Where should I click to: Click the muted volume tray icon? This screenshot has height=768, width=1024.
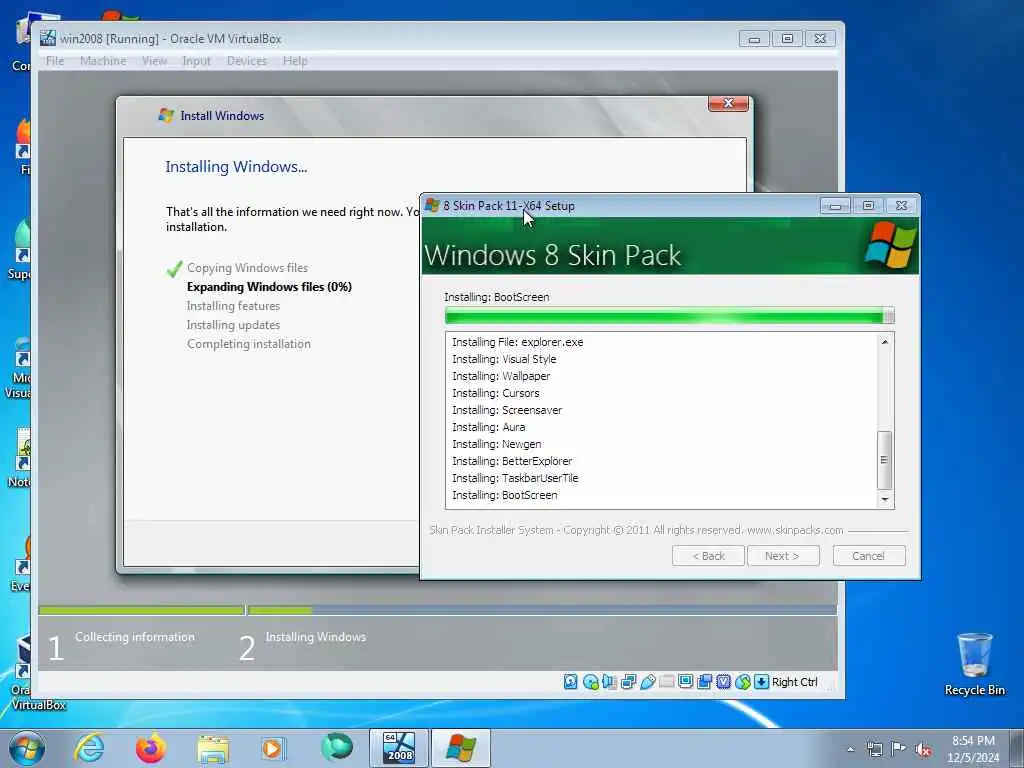point(923,750)
